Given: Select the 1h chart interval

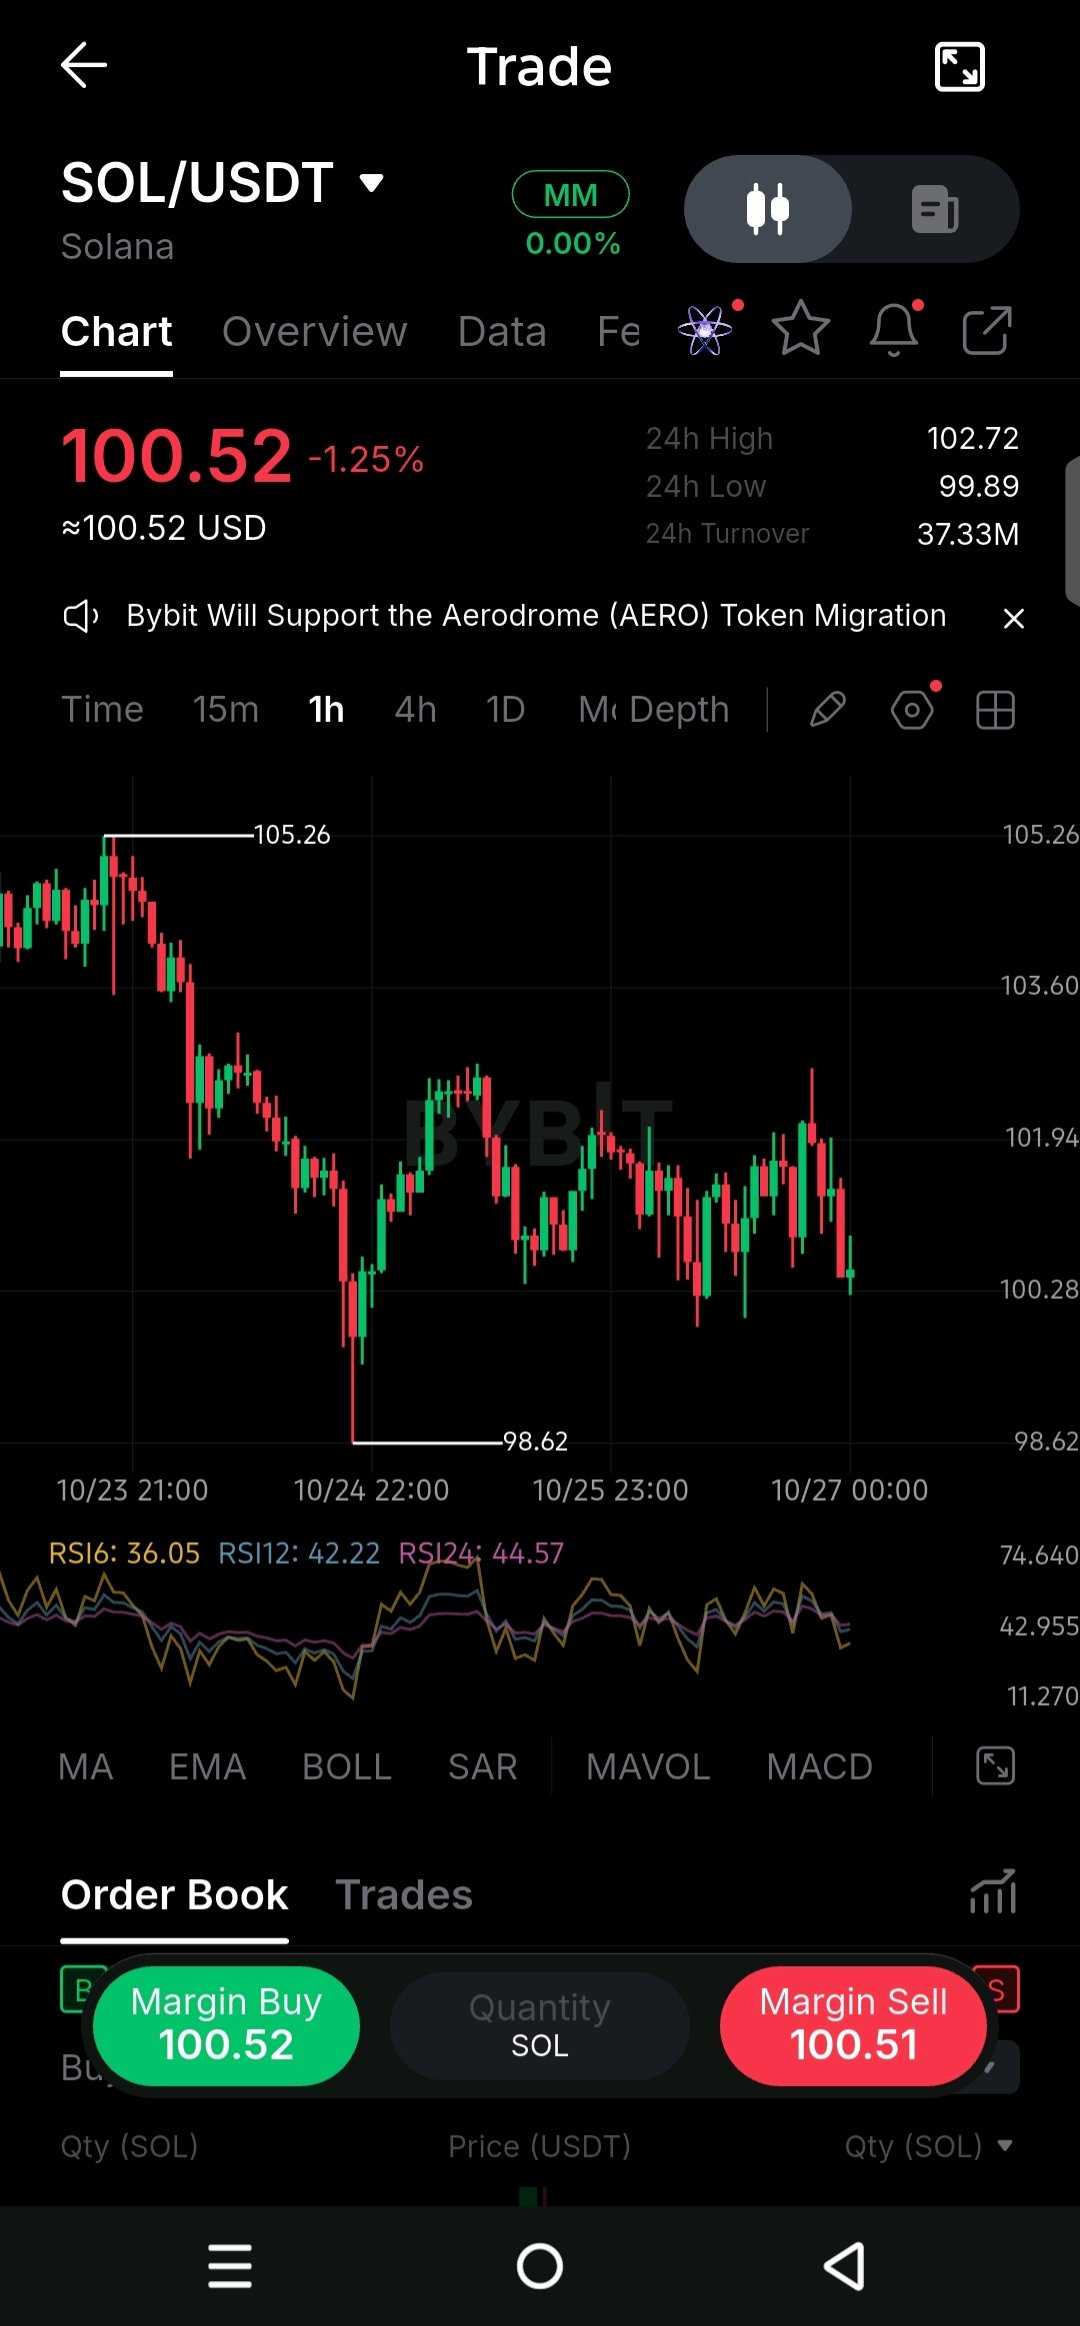Looking at the screenshot, I should coord(327,710).
